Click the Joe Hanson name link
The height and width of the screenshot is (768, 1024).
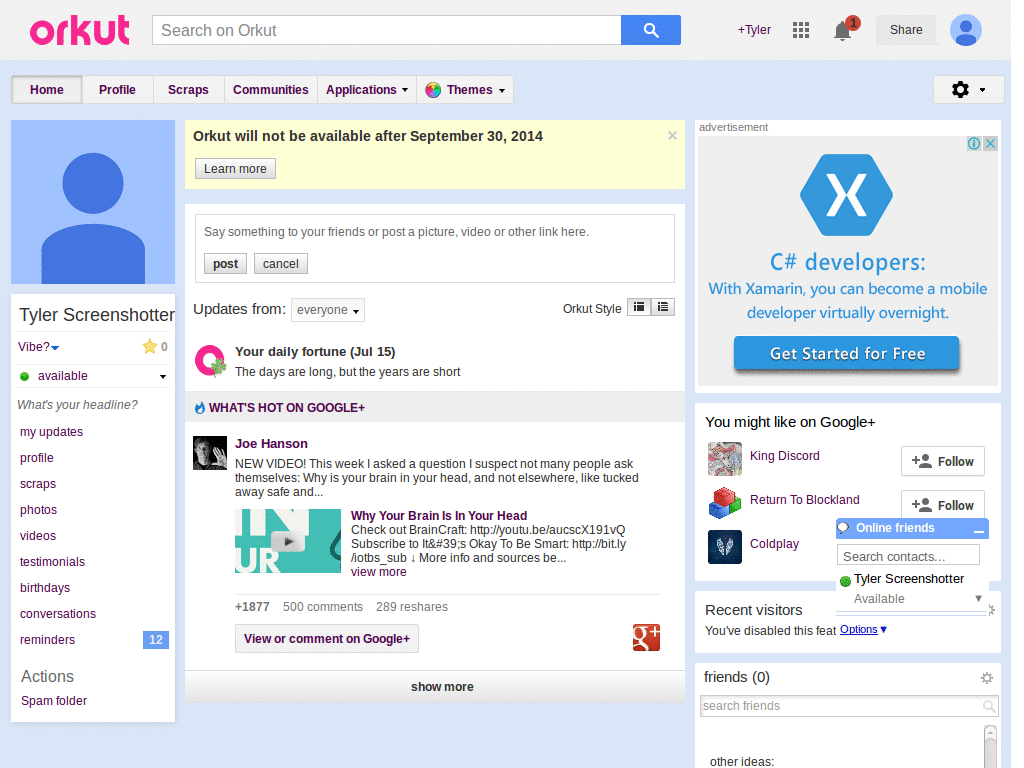pyautogui.click(x=271, y=444)
